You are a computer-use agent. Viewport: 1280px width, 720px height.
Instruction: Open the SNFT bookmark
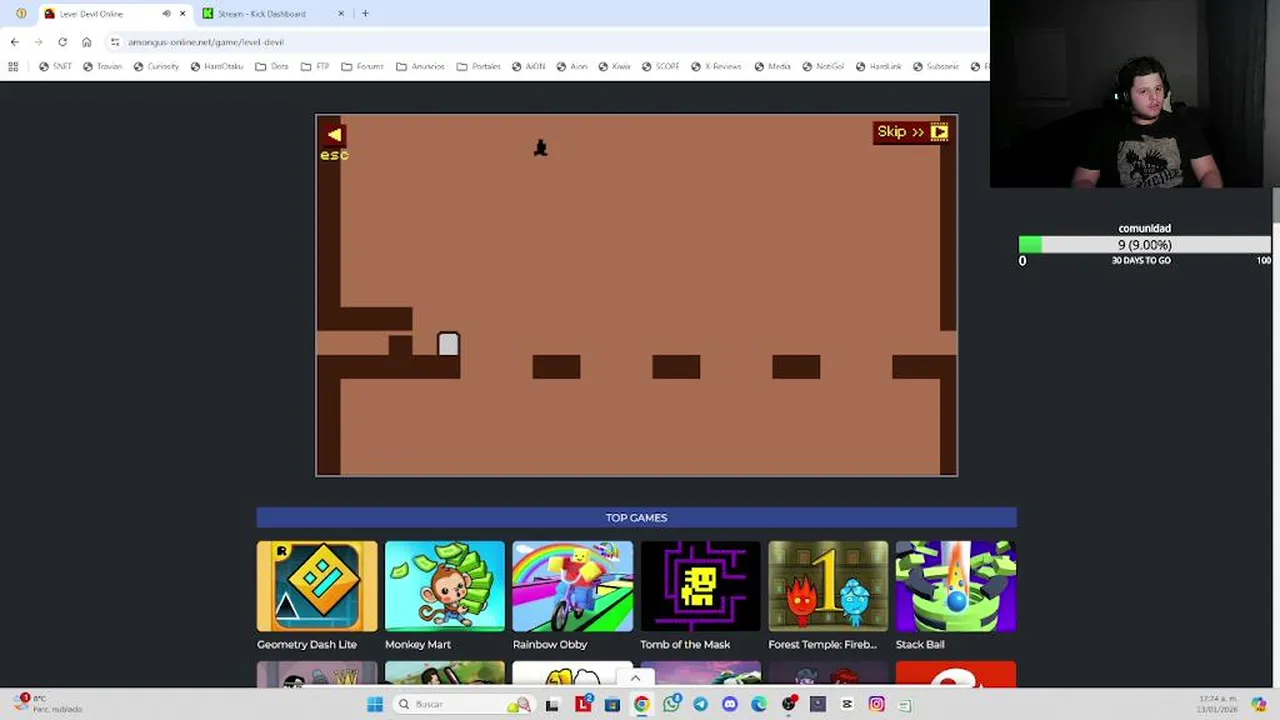pyautogui.click(x=55, y=67)
